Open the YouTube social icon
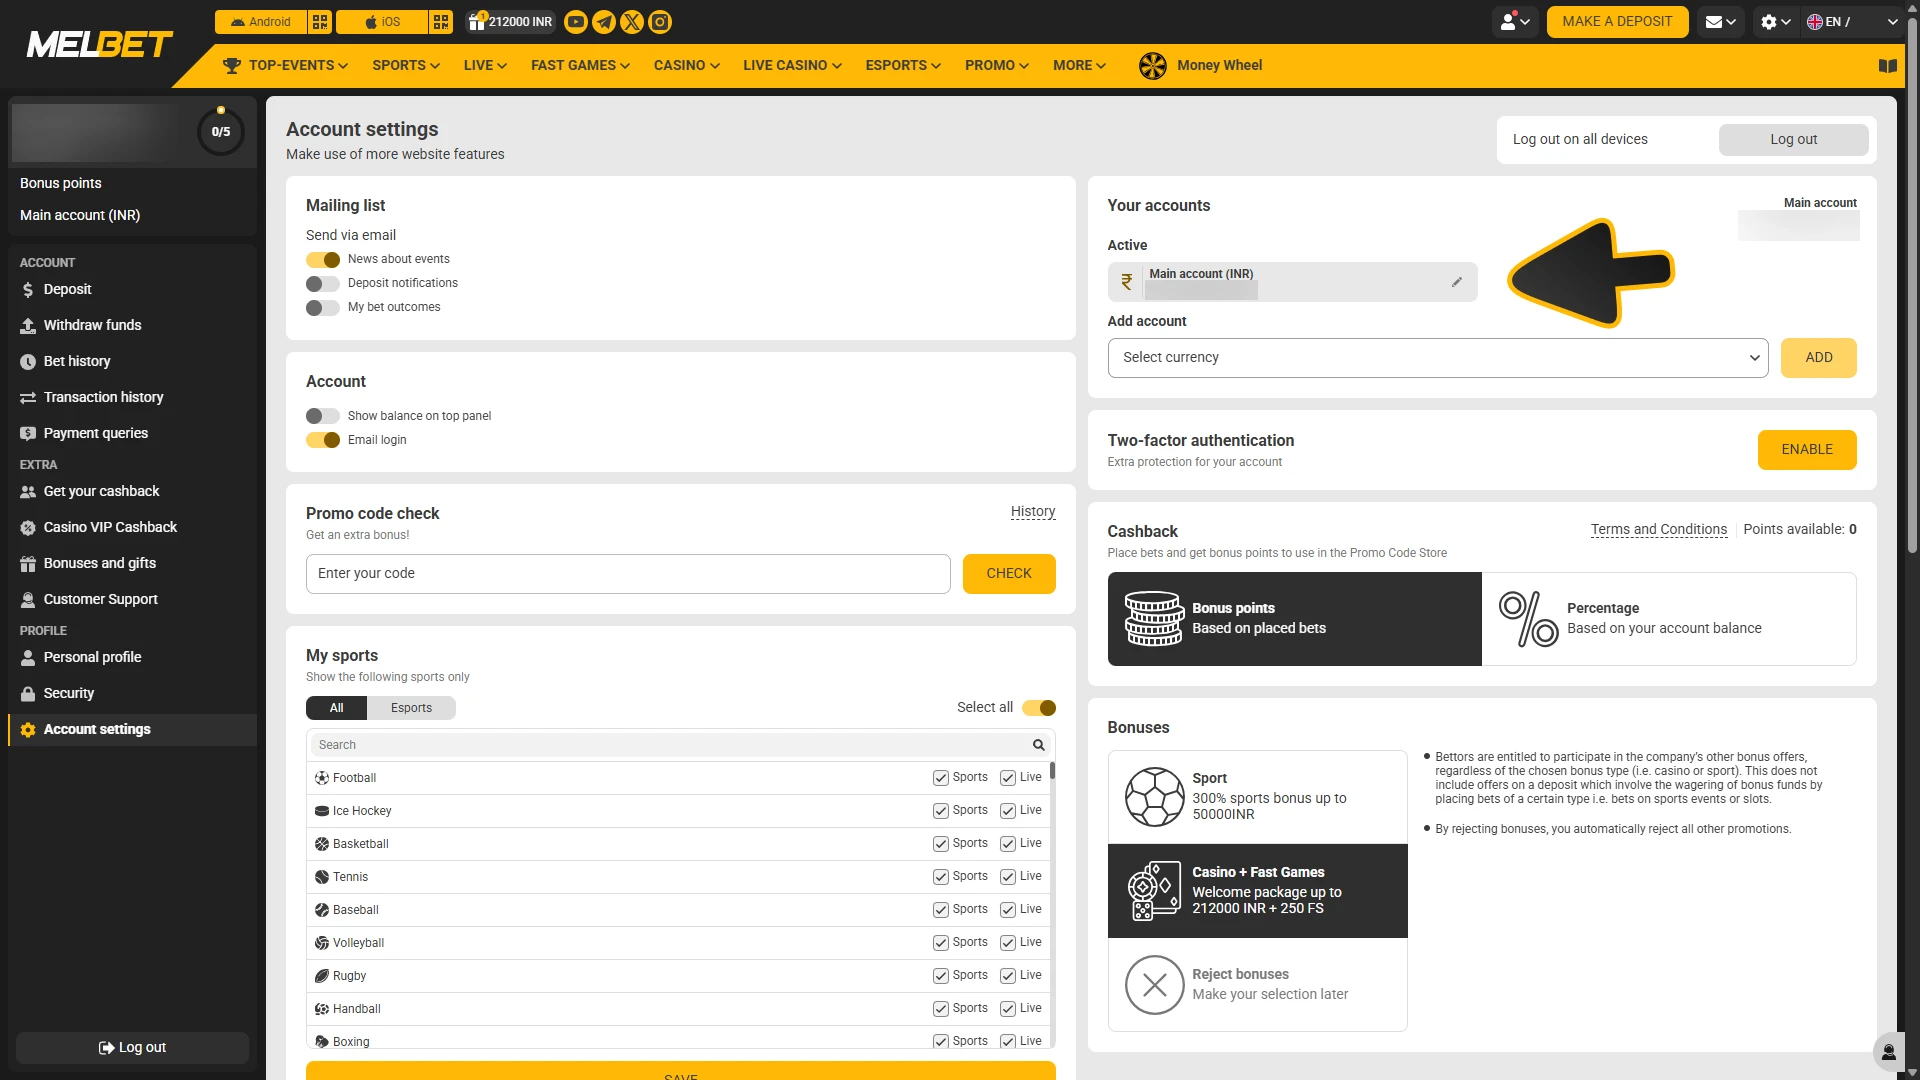This screenshot has width=1920, height=1080. point(576,22)
